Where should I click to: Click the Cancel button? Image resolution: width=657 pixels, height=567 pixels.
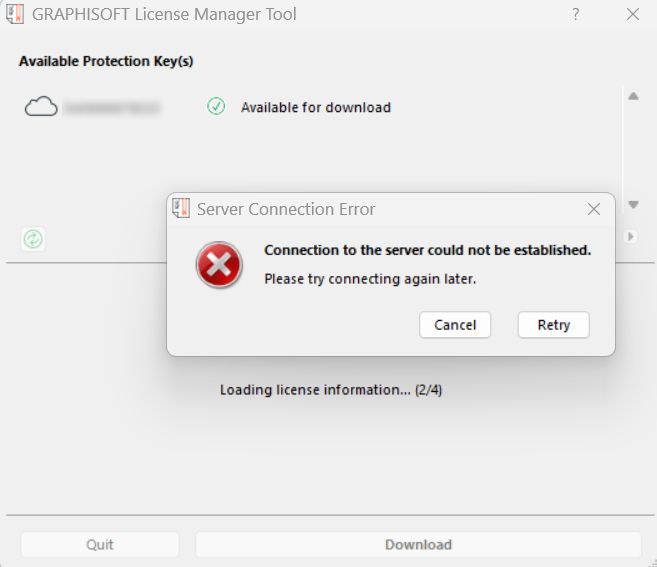[455, 325]
